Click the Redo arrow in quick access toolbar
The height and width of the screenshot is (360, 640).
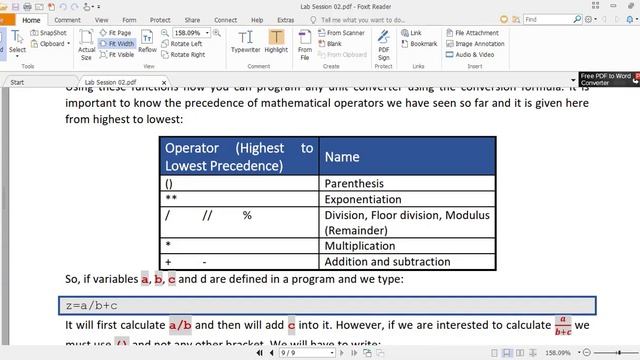(74, 7)
